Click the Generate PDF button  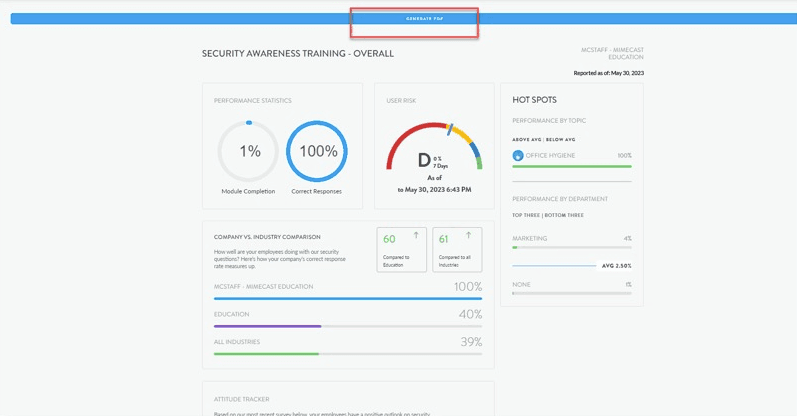424,19
